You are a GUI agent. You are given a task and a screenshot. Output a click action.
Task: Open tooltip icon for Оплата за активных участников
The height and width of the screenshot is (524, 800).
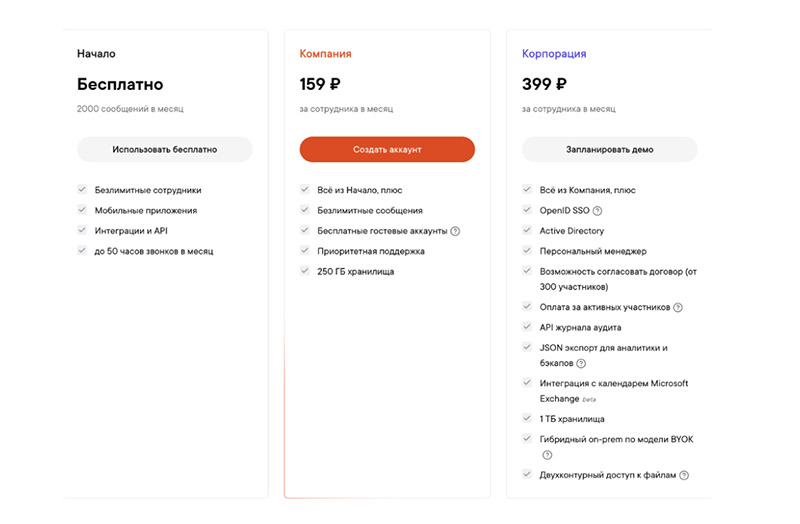(x=678, y=308)
